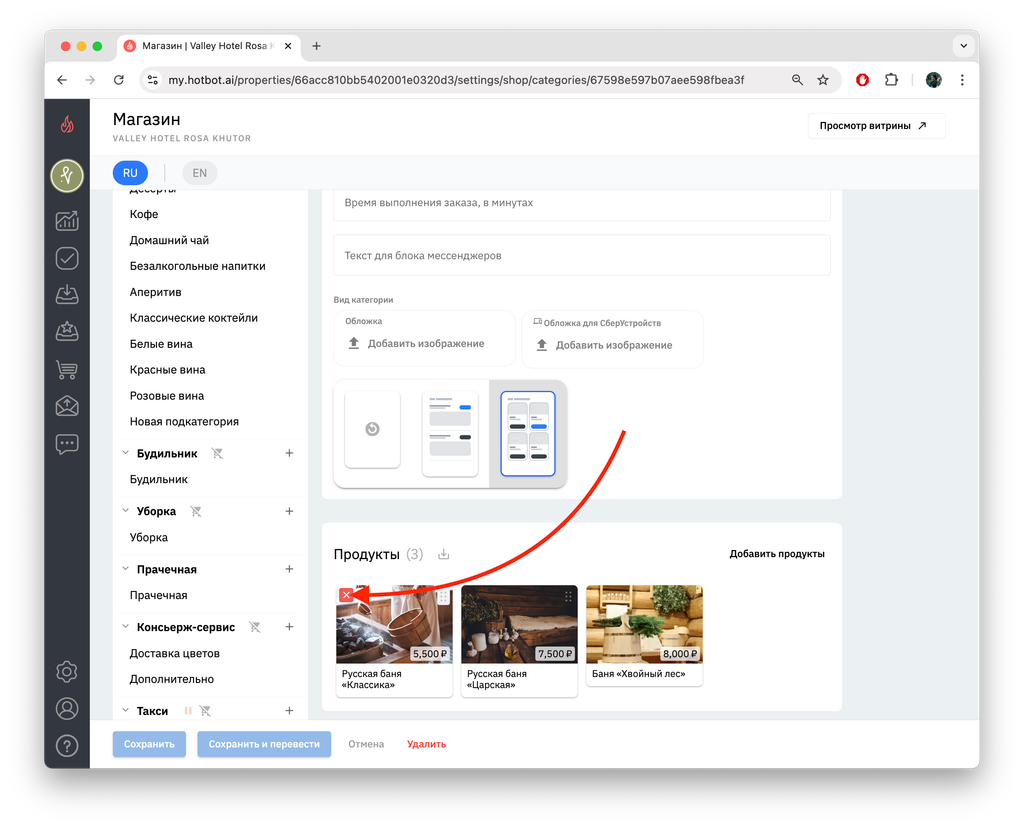Click crossed cart icon next to Такси
1024x827 pixels.
[205, 711]
